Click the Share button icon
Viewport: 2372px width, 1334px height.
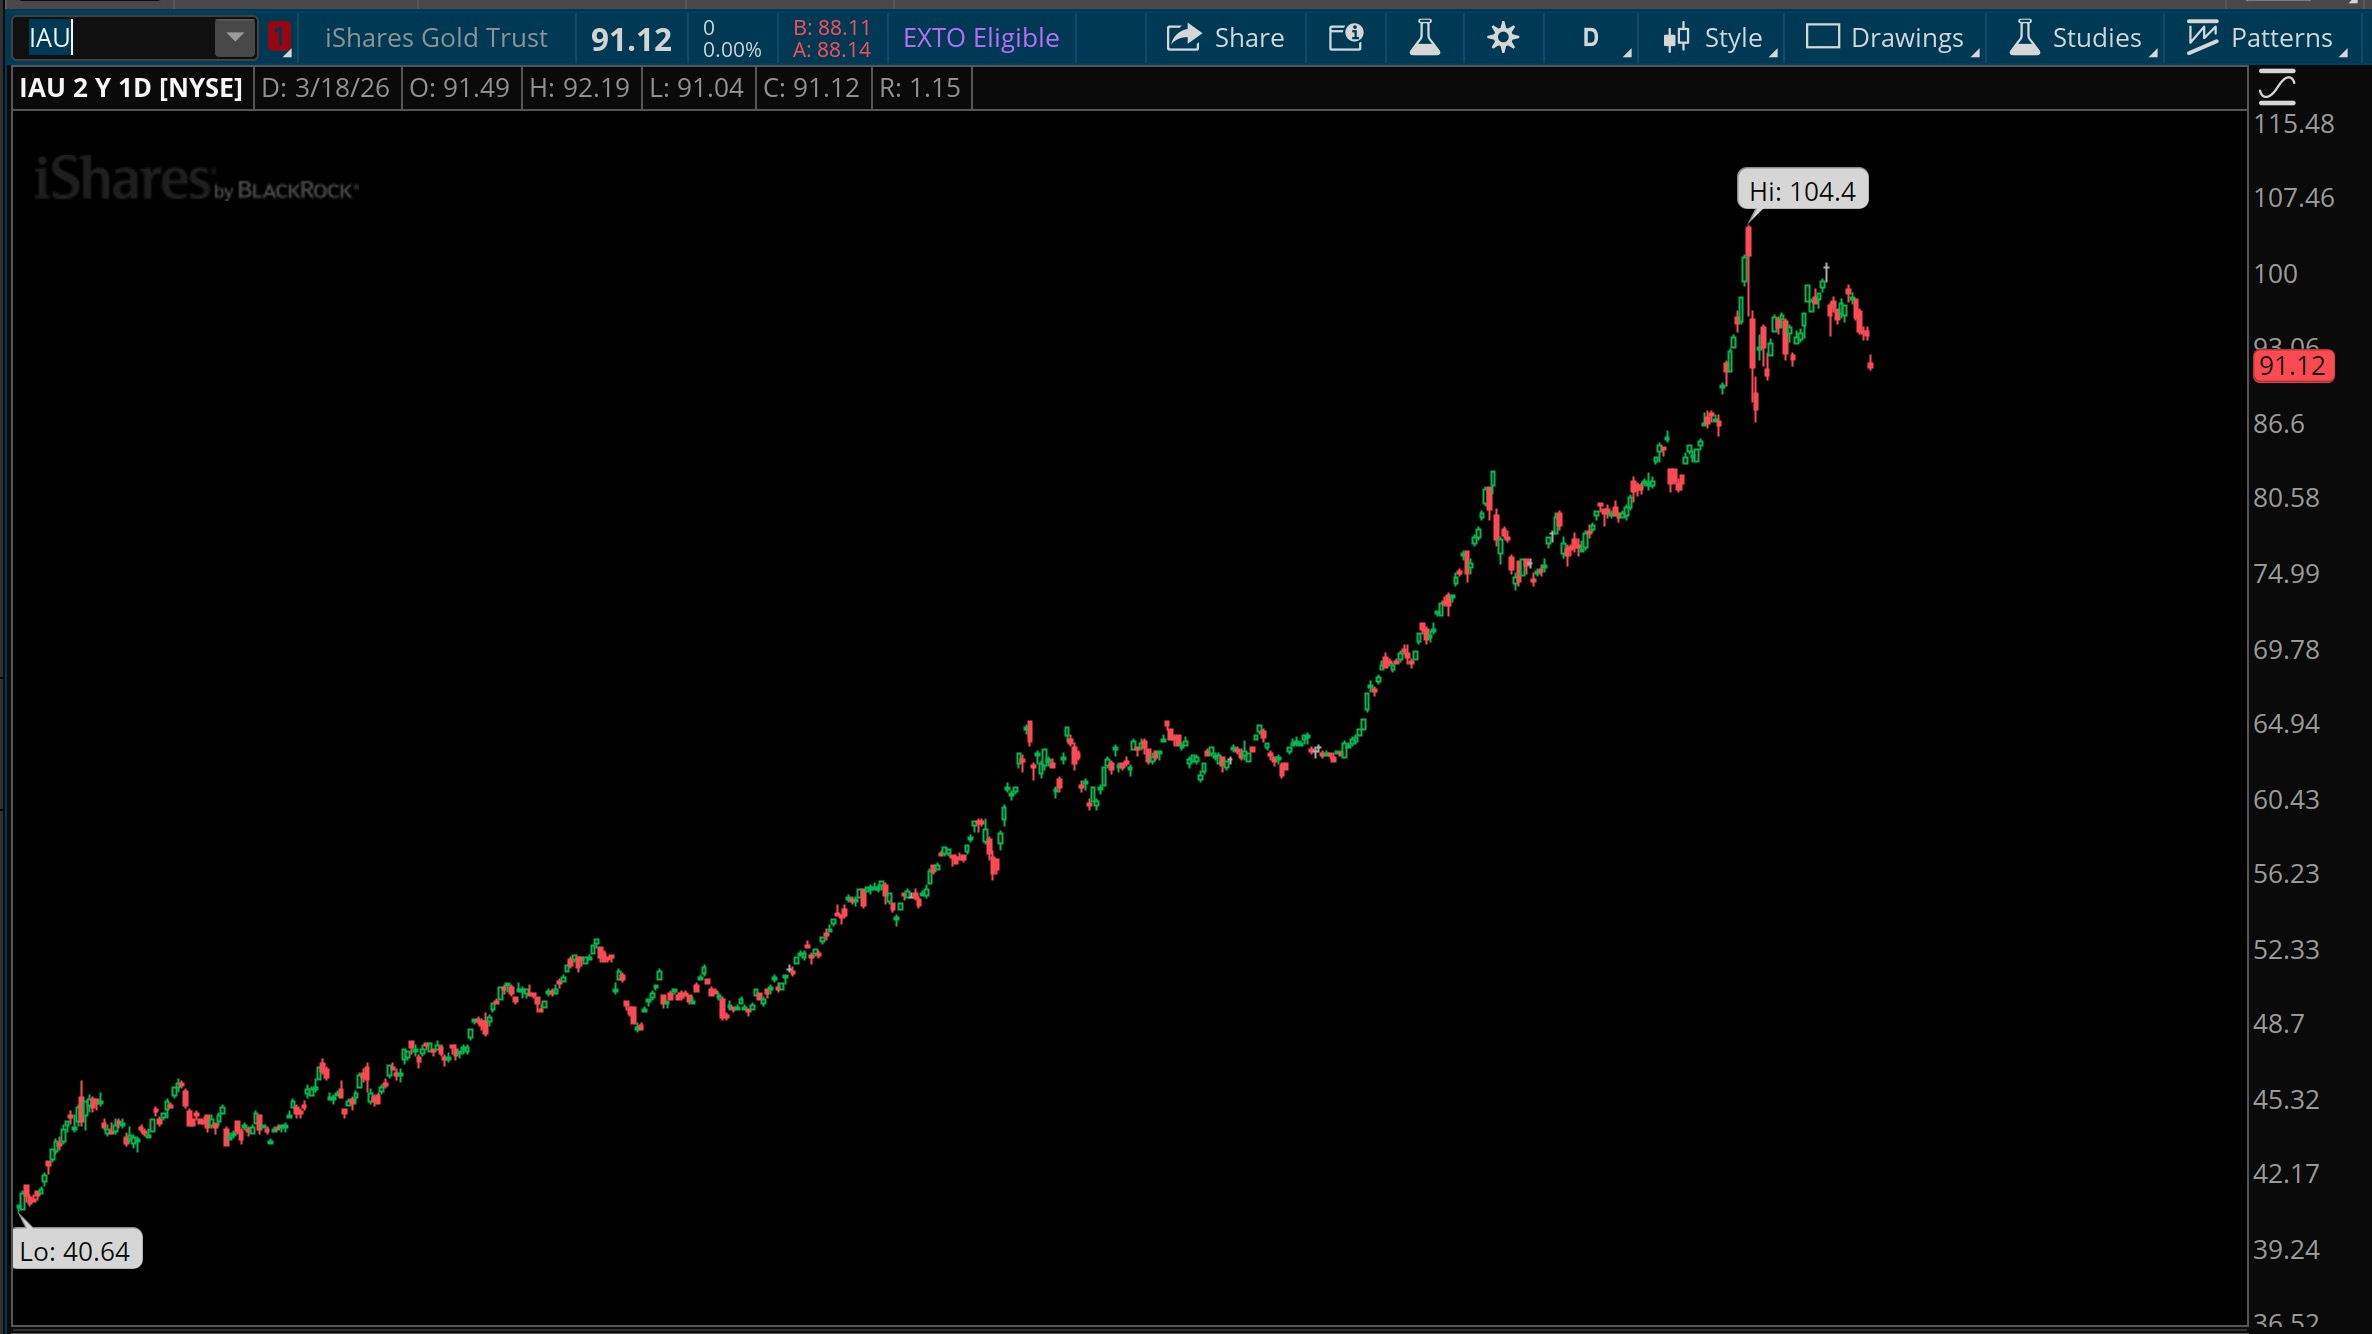pyautogui.click(x=1184, y=38)
